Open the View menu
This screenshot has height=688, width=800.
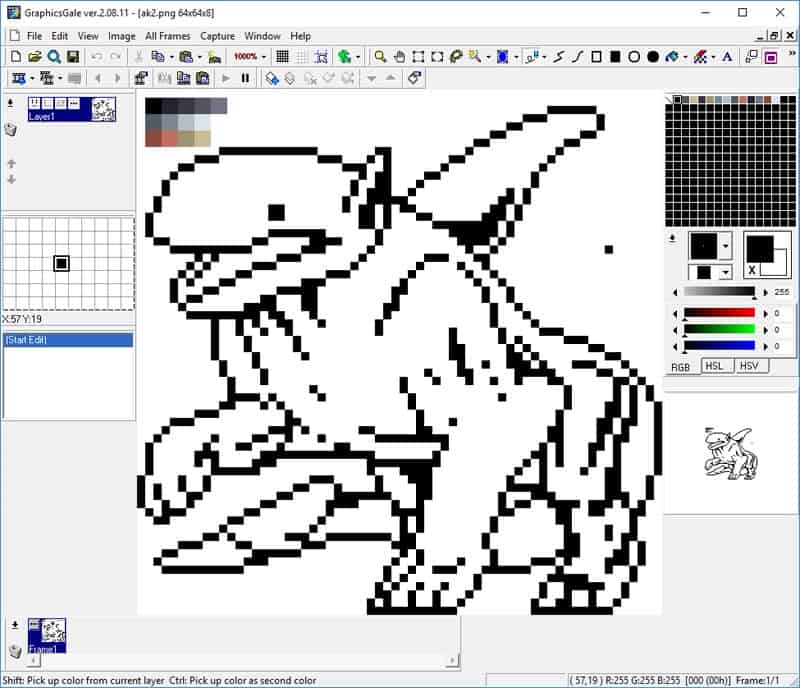pyautogui.click(x=88, y=36)
